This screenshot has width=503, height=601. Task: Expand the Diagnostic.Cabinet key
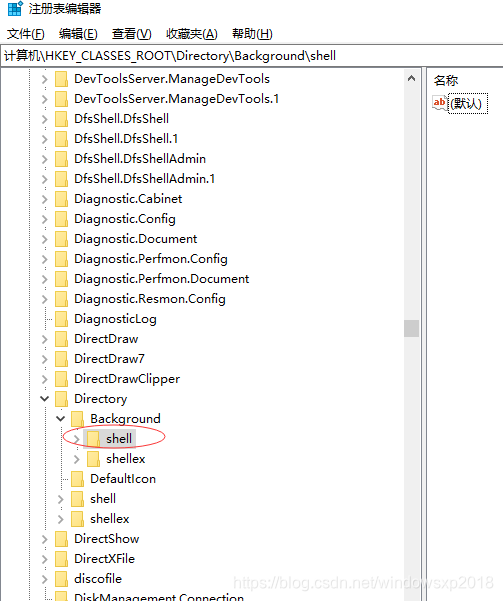[44, 199]
